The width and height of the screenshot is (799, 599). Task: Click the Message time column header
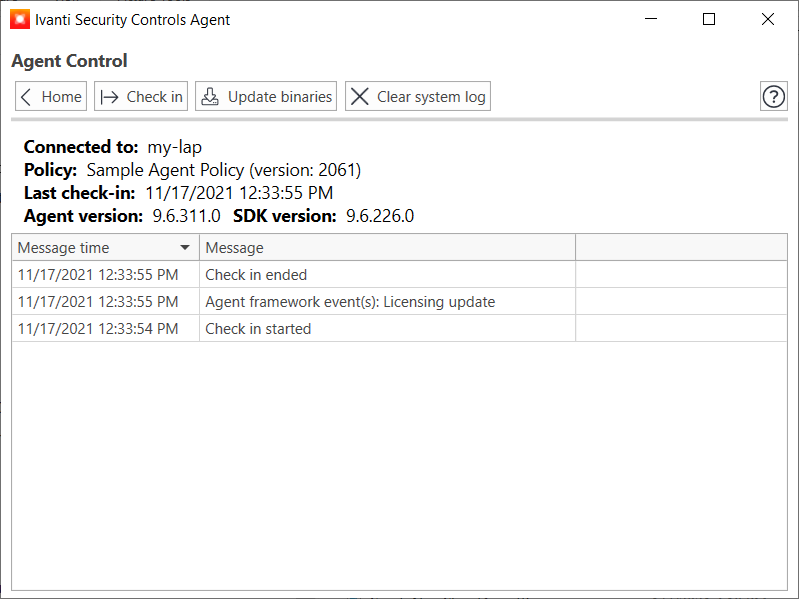105,248
